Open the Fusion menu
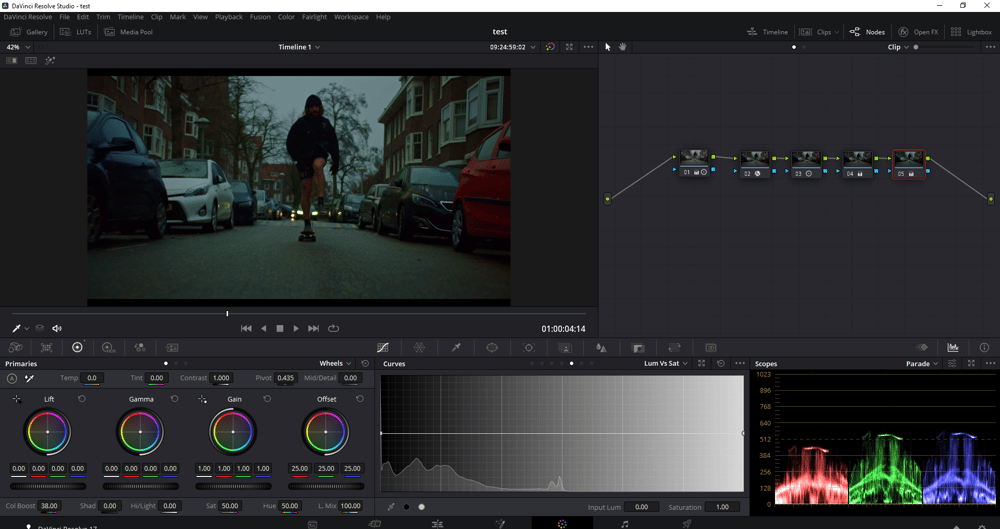This screenshot has width=1000, height=529. [x=260, y=17]
